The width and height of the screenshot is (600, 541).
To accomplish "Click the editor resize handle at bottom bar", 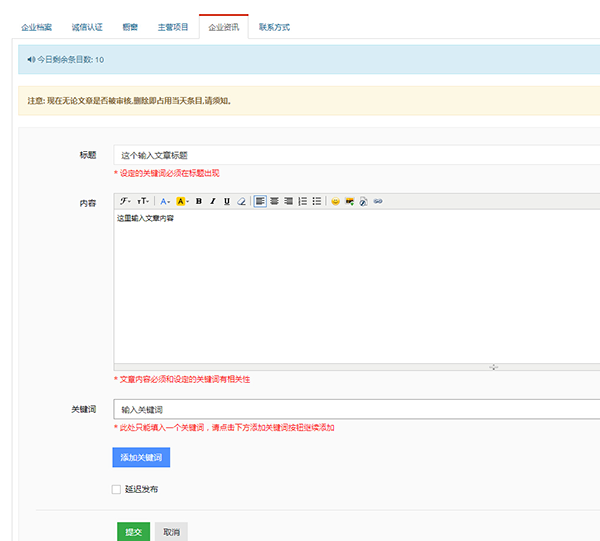I will [x=494, y=367].
